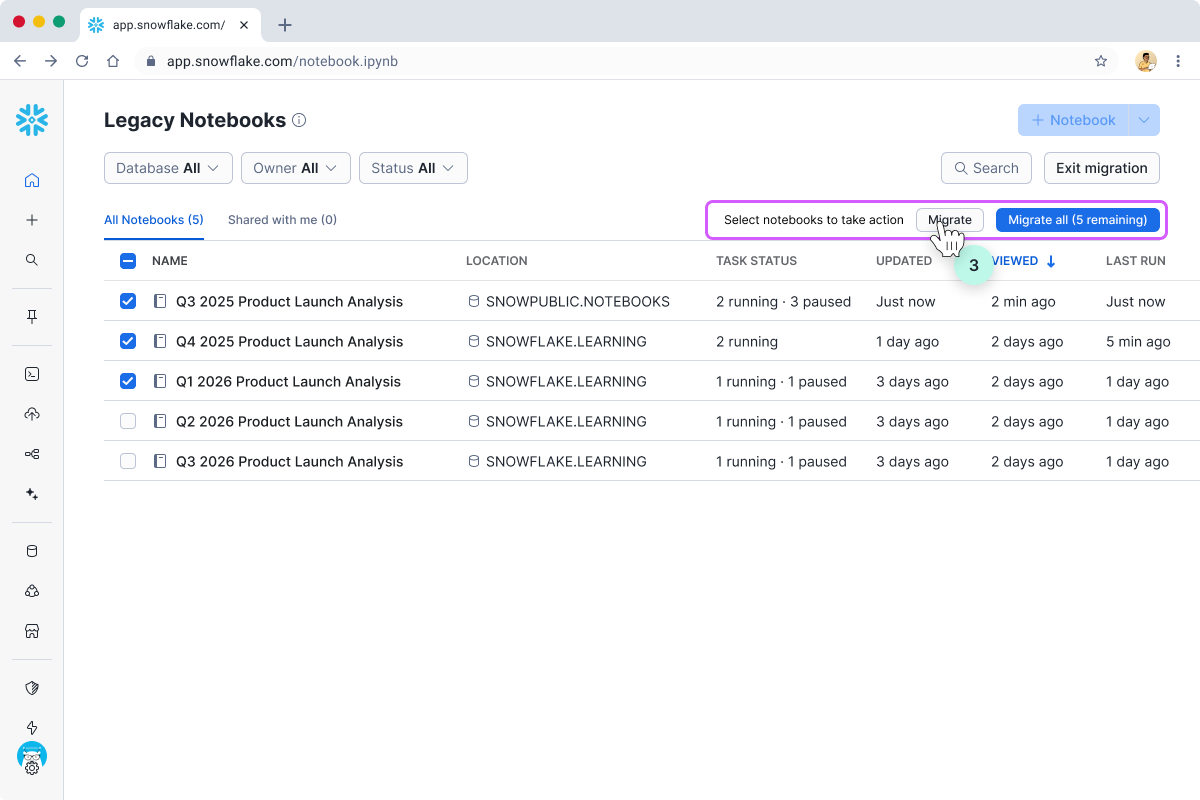This screenshot has height=800, width=1200.
Task: Open the Database All filter dropdown
Action: [x=168, y=168]
